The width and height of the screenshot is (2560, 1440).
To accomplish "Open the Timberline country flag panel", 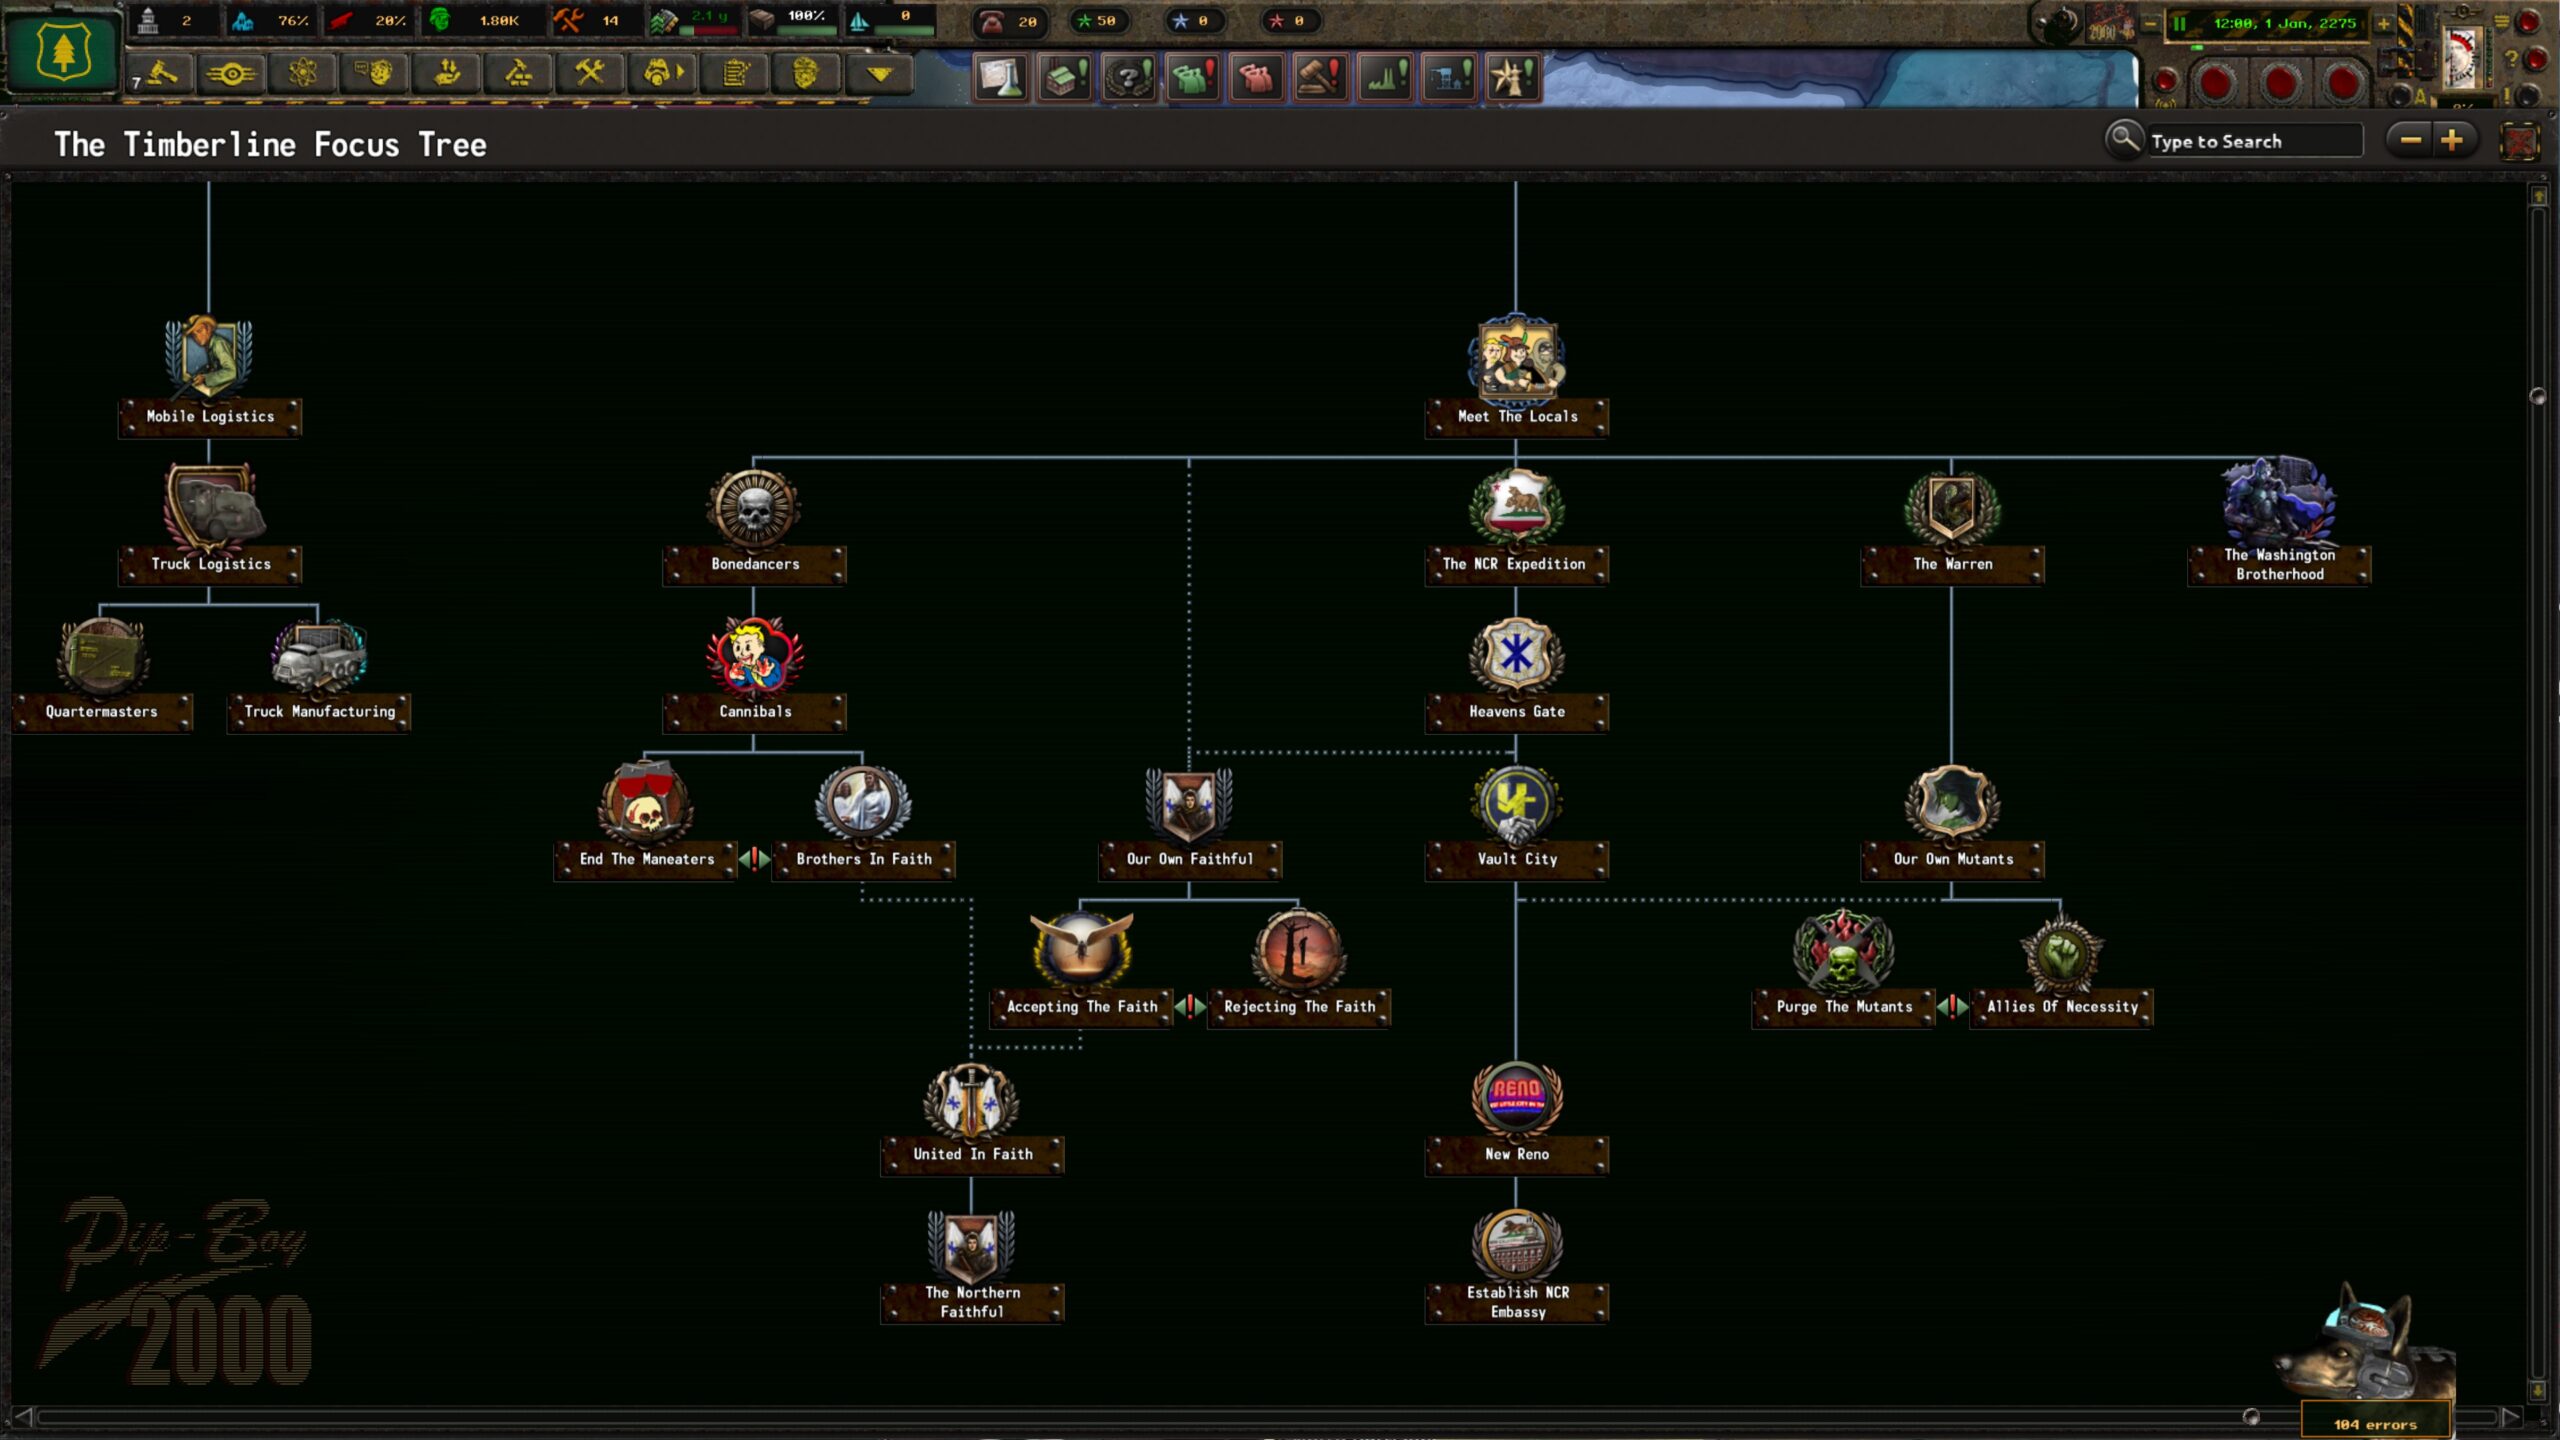I will 62,52.
